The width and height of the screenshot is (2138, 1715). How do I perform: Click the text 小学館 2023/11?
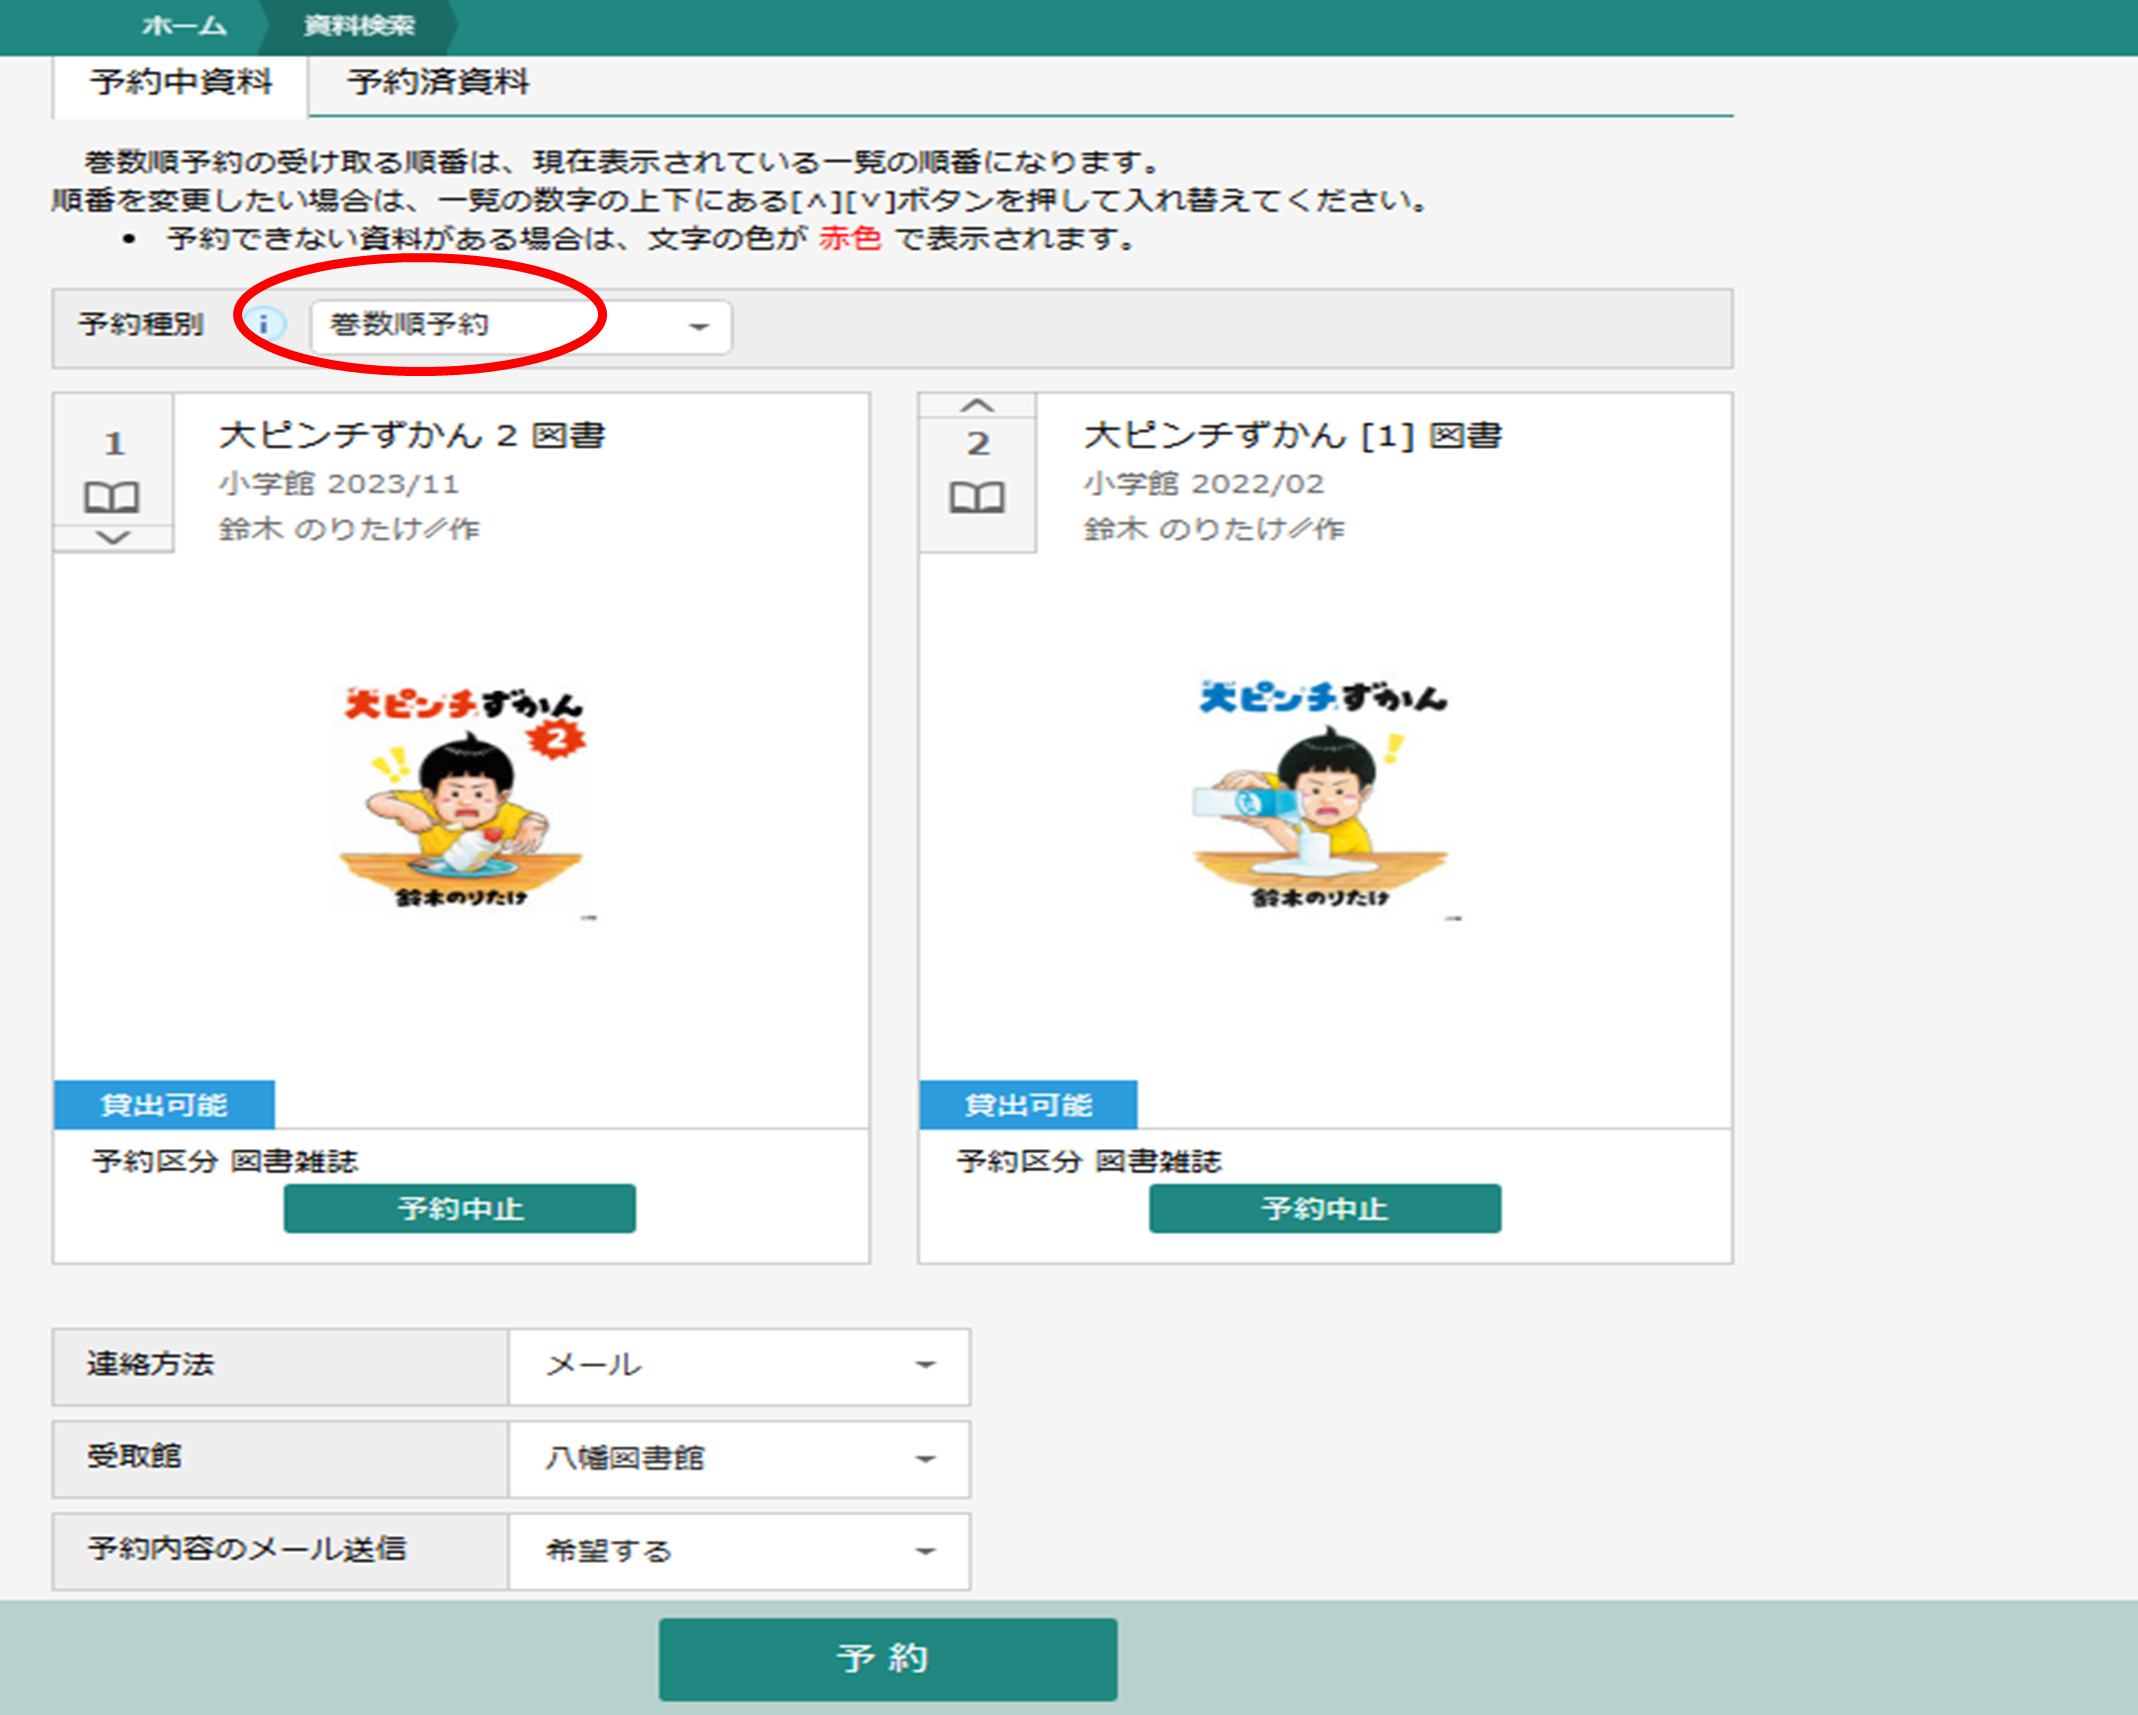339,484
